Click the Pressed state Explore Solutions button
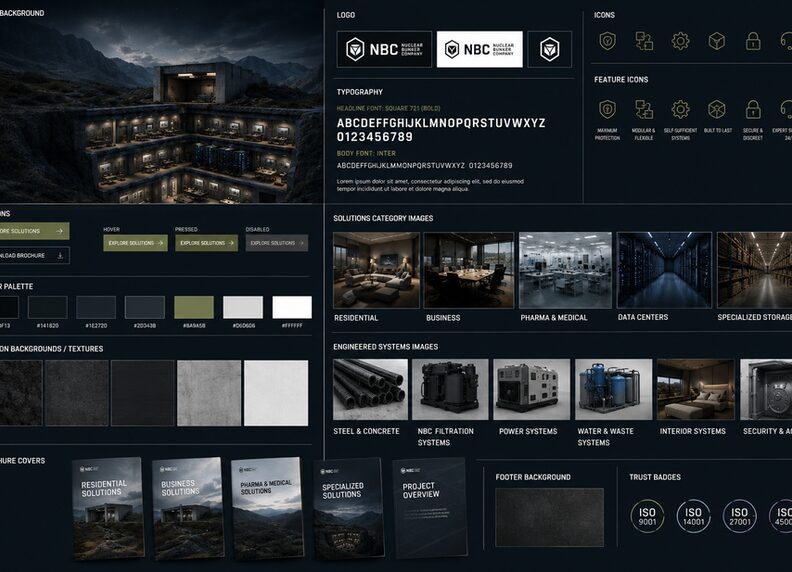The height and width of the screenshot is (572, 792). [x=207, y=243]
